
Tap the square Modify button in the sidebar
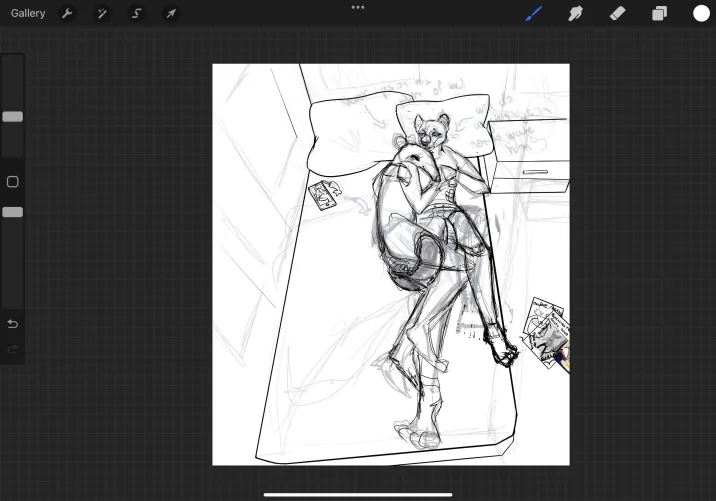click(x=13, y=182)
